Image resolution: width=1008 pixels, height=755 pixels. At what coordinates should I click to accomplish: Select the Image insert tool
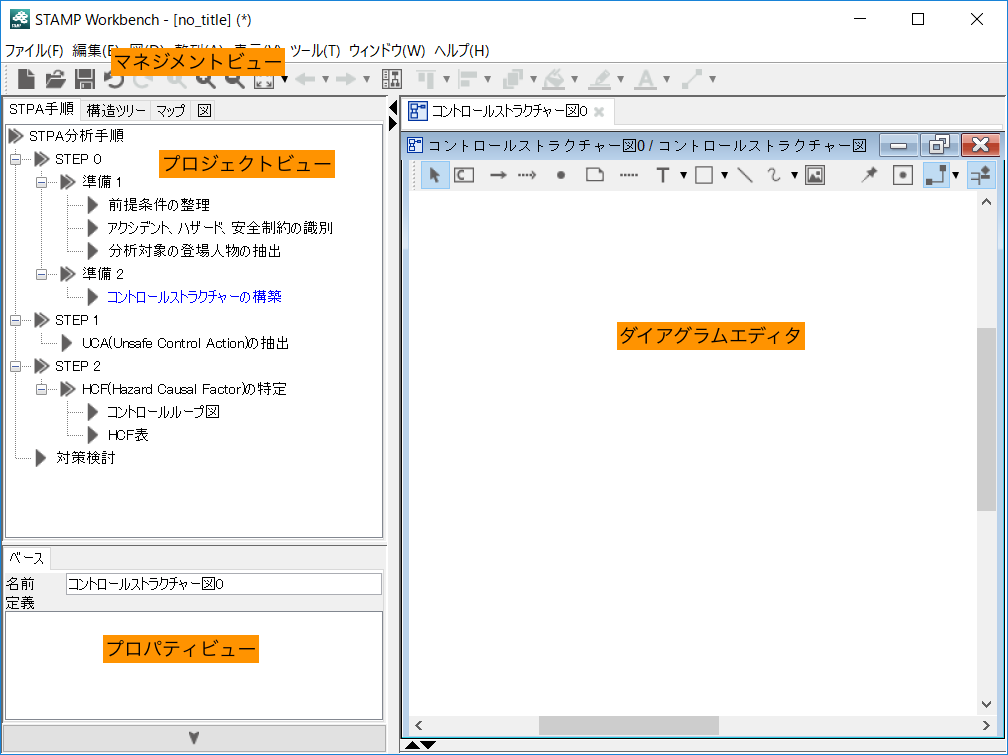[x=815, y=175]
